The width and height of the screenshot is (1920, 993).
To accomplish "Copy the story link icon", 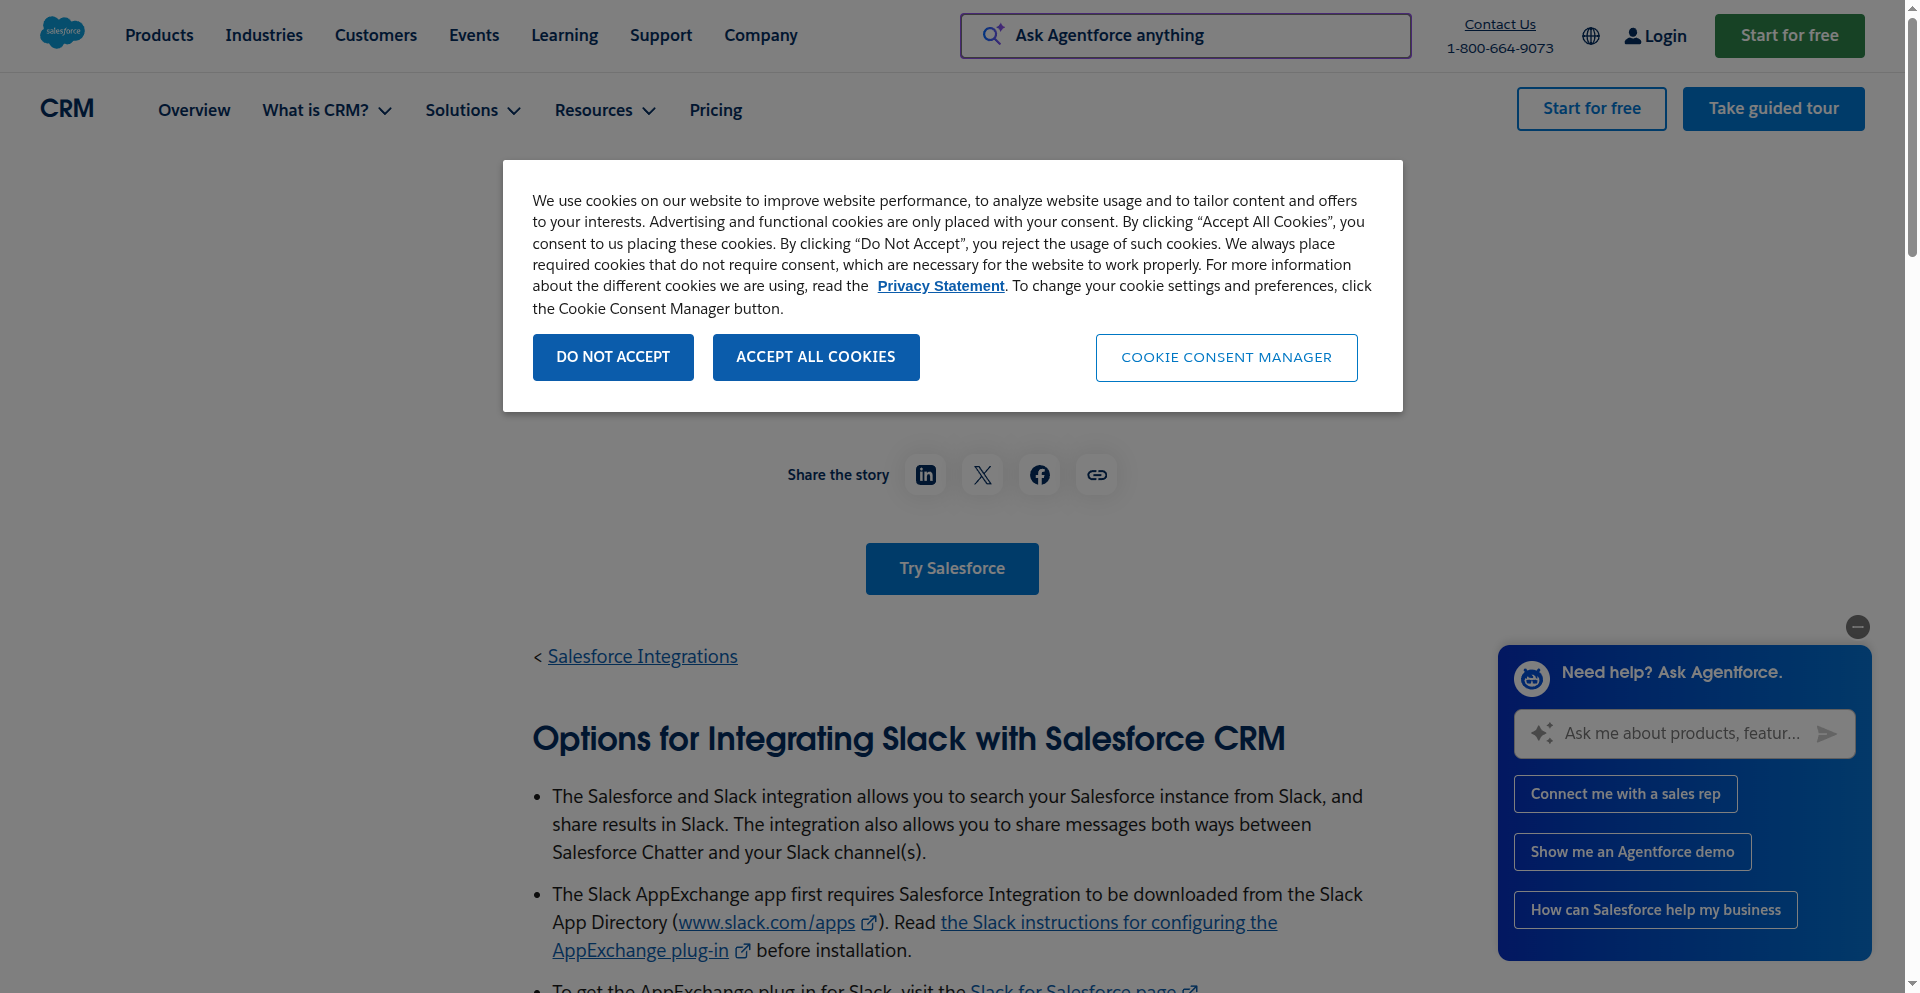I will pyautogui.click(x=1096, y=475).
